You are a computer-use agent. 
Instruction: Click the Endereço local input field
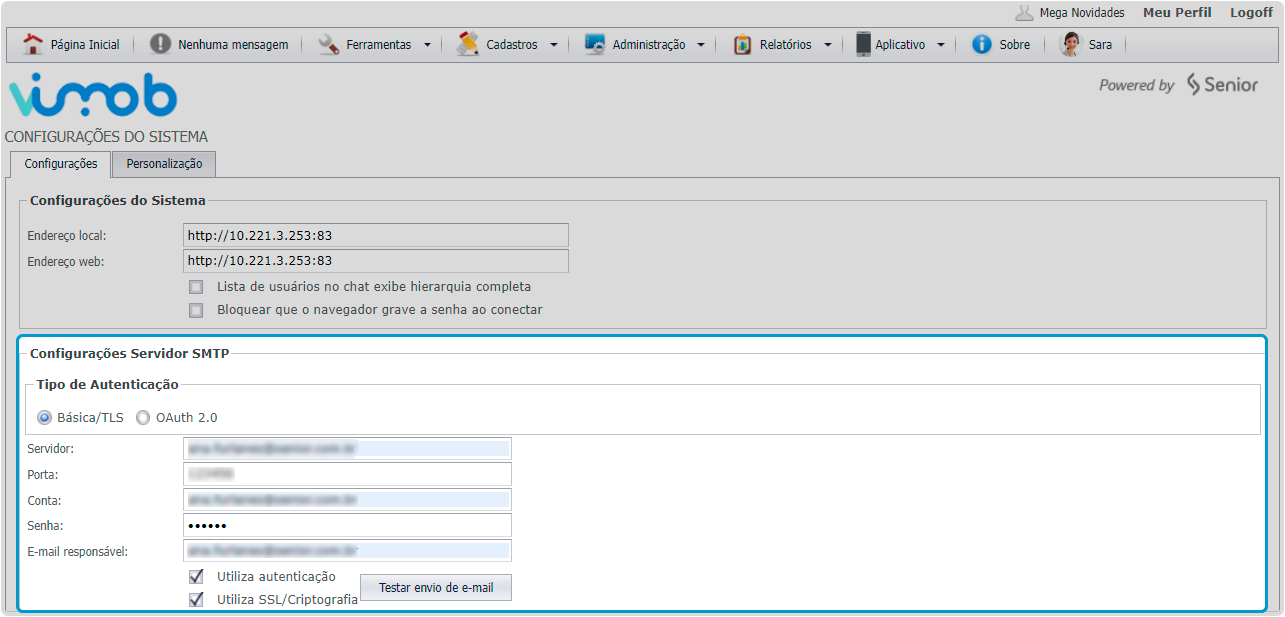click(x=376, y=235)
